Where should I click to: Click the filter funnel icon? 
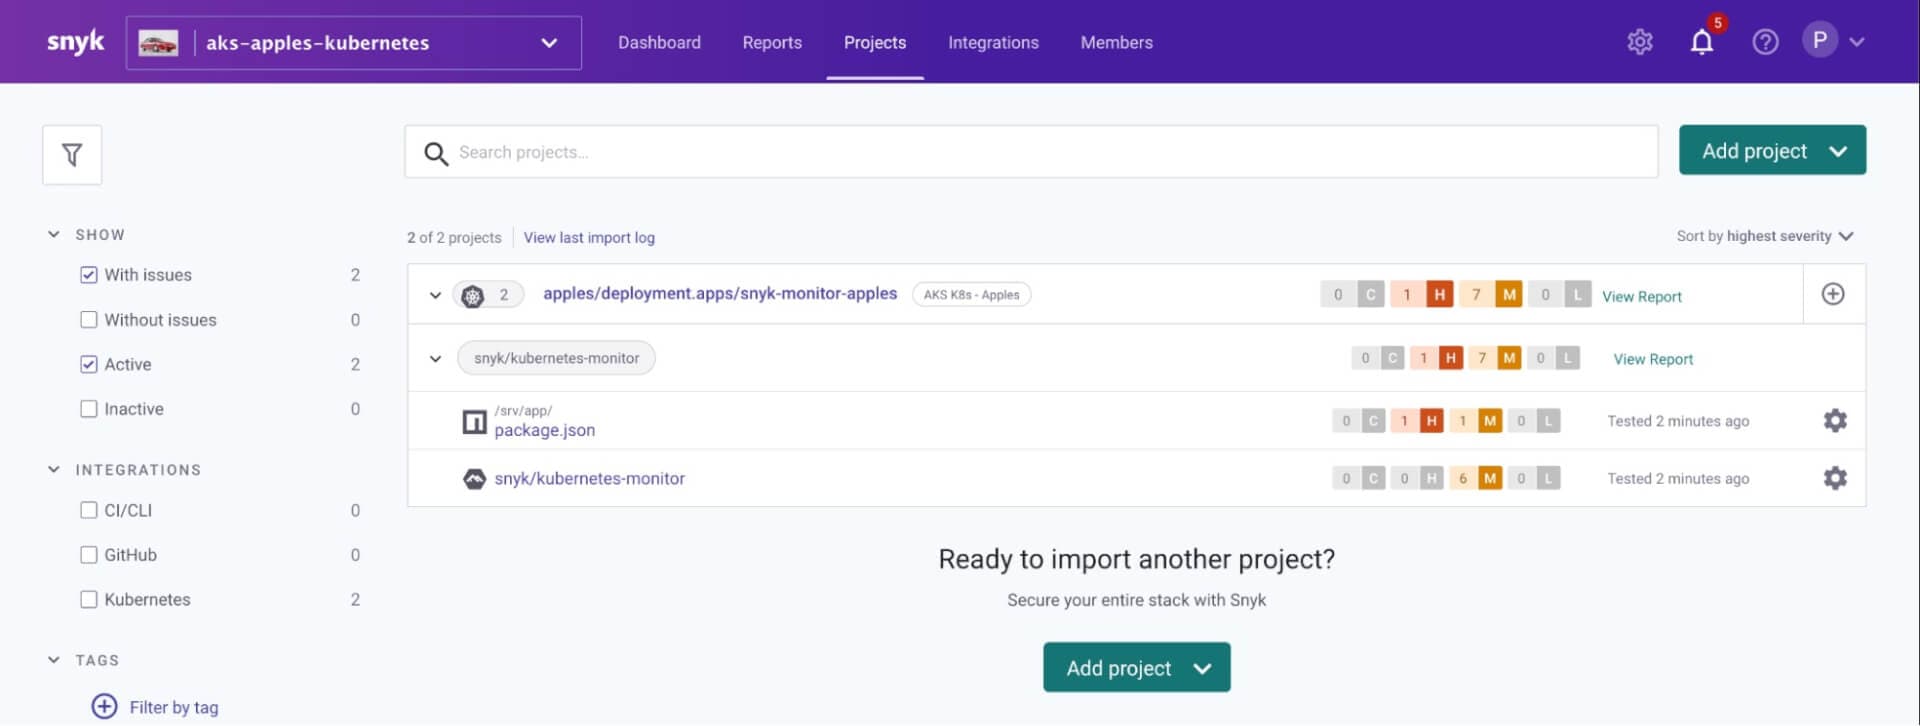click(x=72, y=155)
